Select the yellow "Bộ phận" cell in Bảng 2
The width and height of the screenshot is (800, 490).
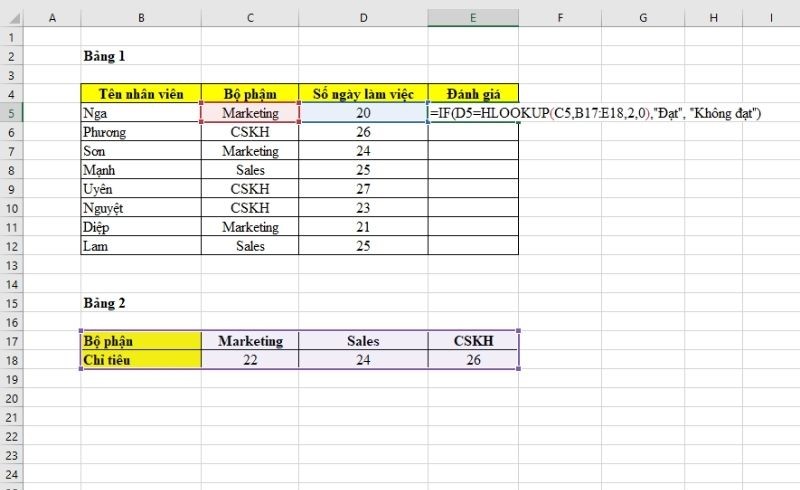[140, 340]
